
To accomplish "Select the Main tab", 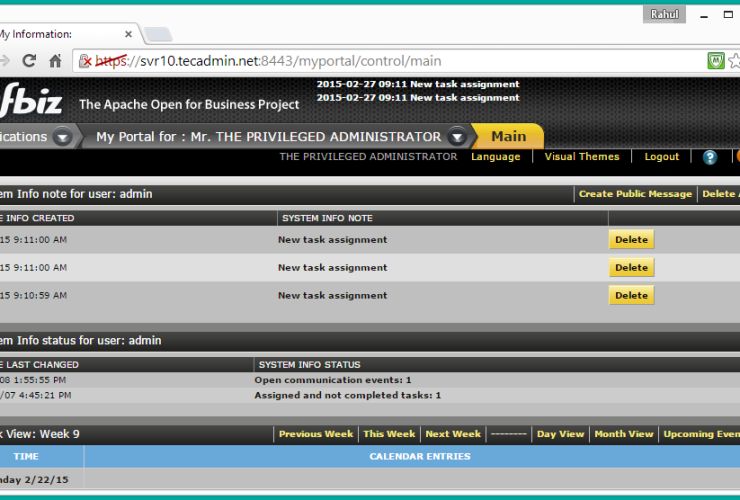I will pos(508,137).
